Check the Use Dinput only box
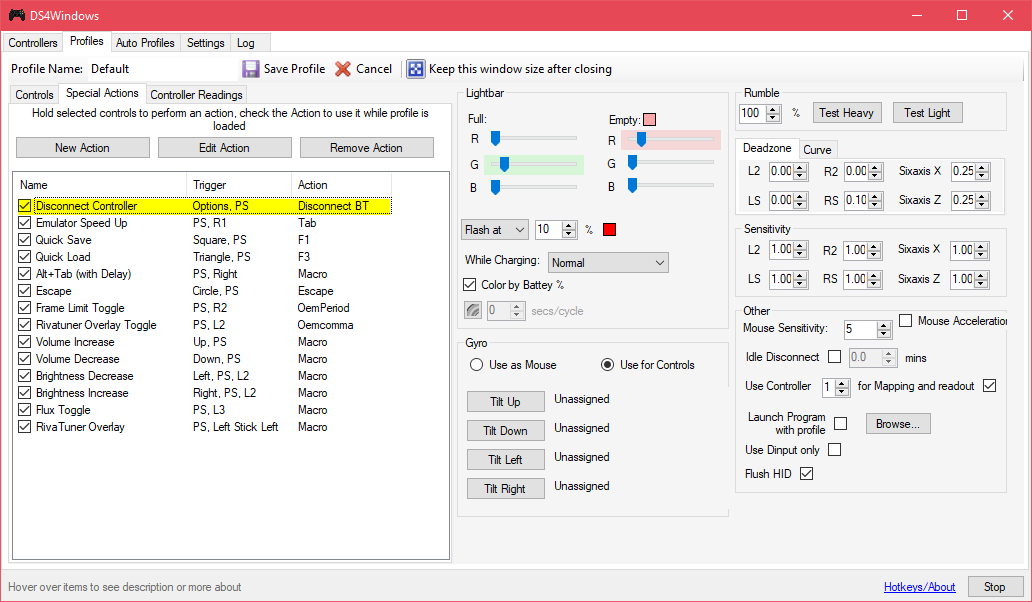The width and height of the screenshot is (1032, 602). pyautogui.click(x=835, y=450)
